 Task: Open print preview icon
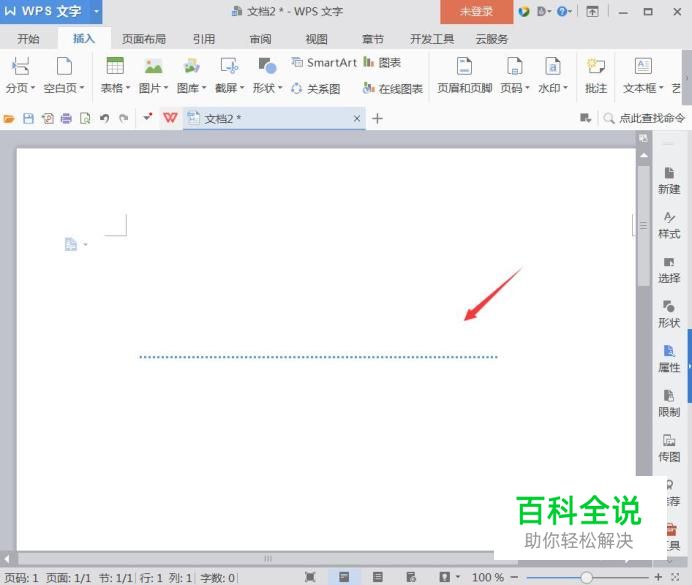click(x=85, y=118)
